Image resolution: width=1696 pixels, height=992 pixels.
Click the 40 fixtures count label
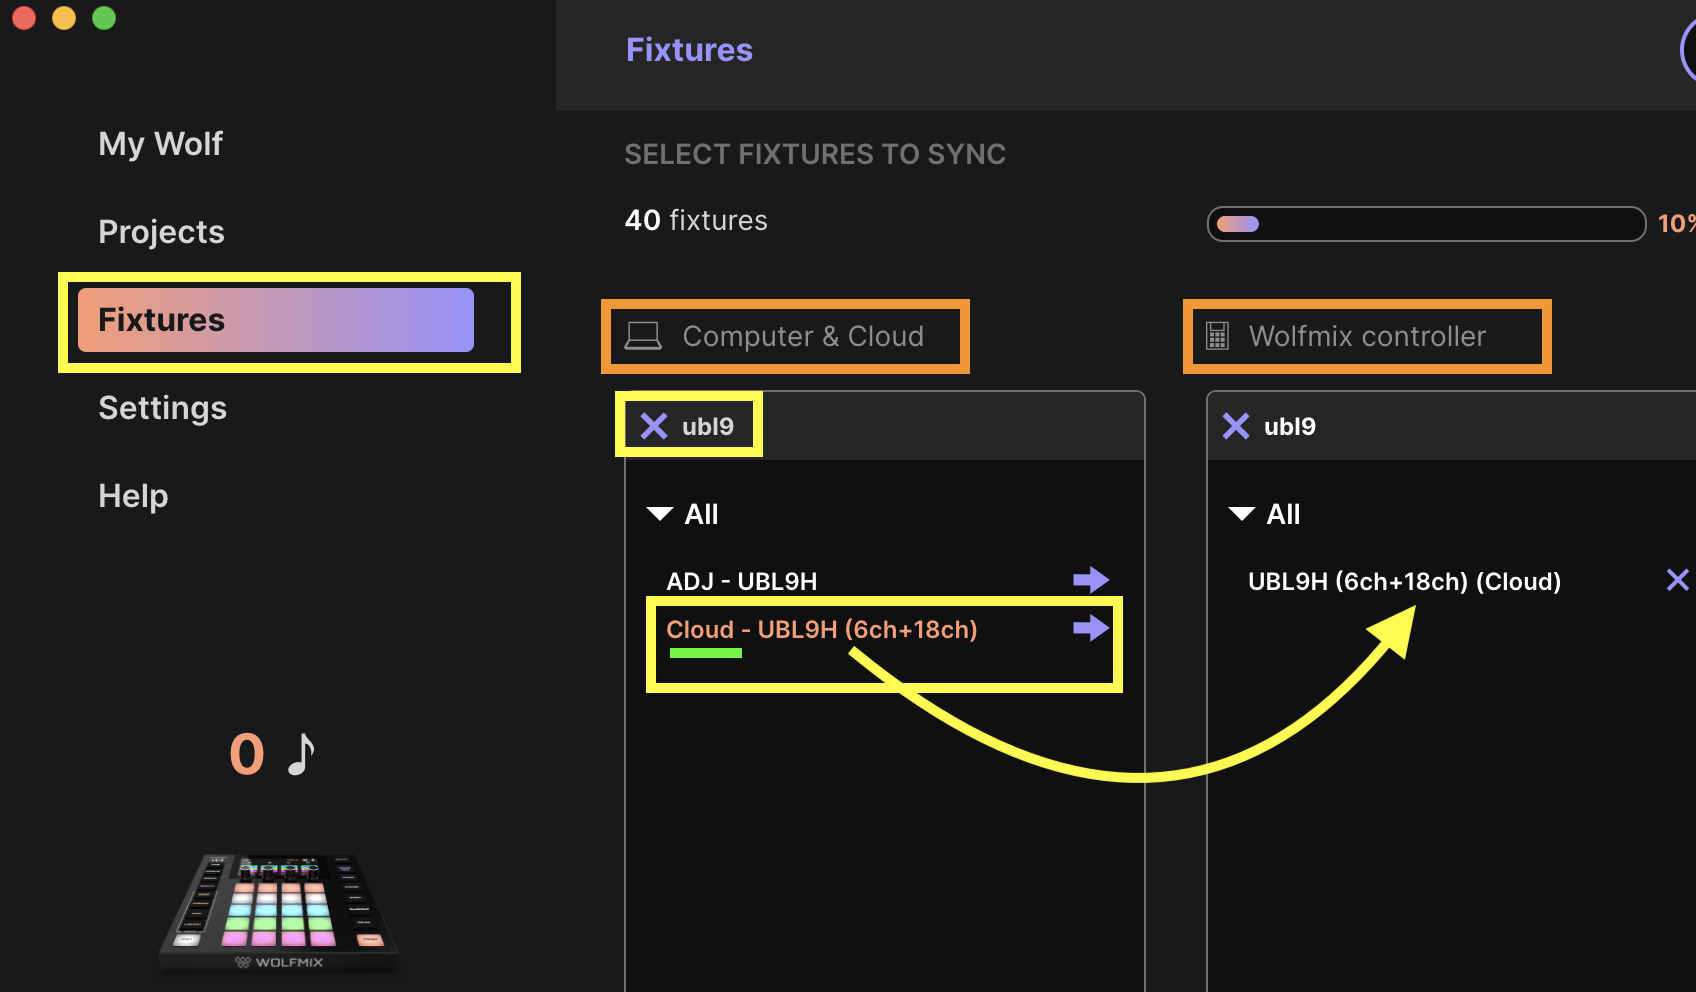696,220
